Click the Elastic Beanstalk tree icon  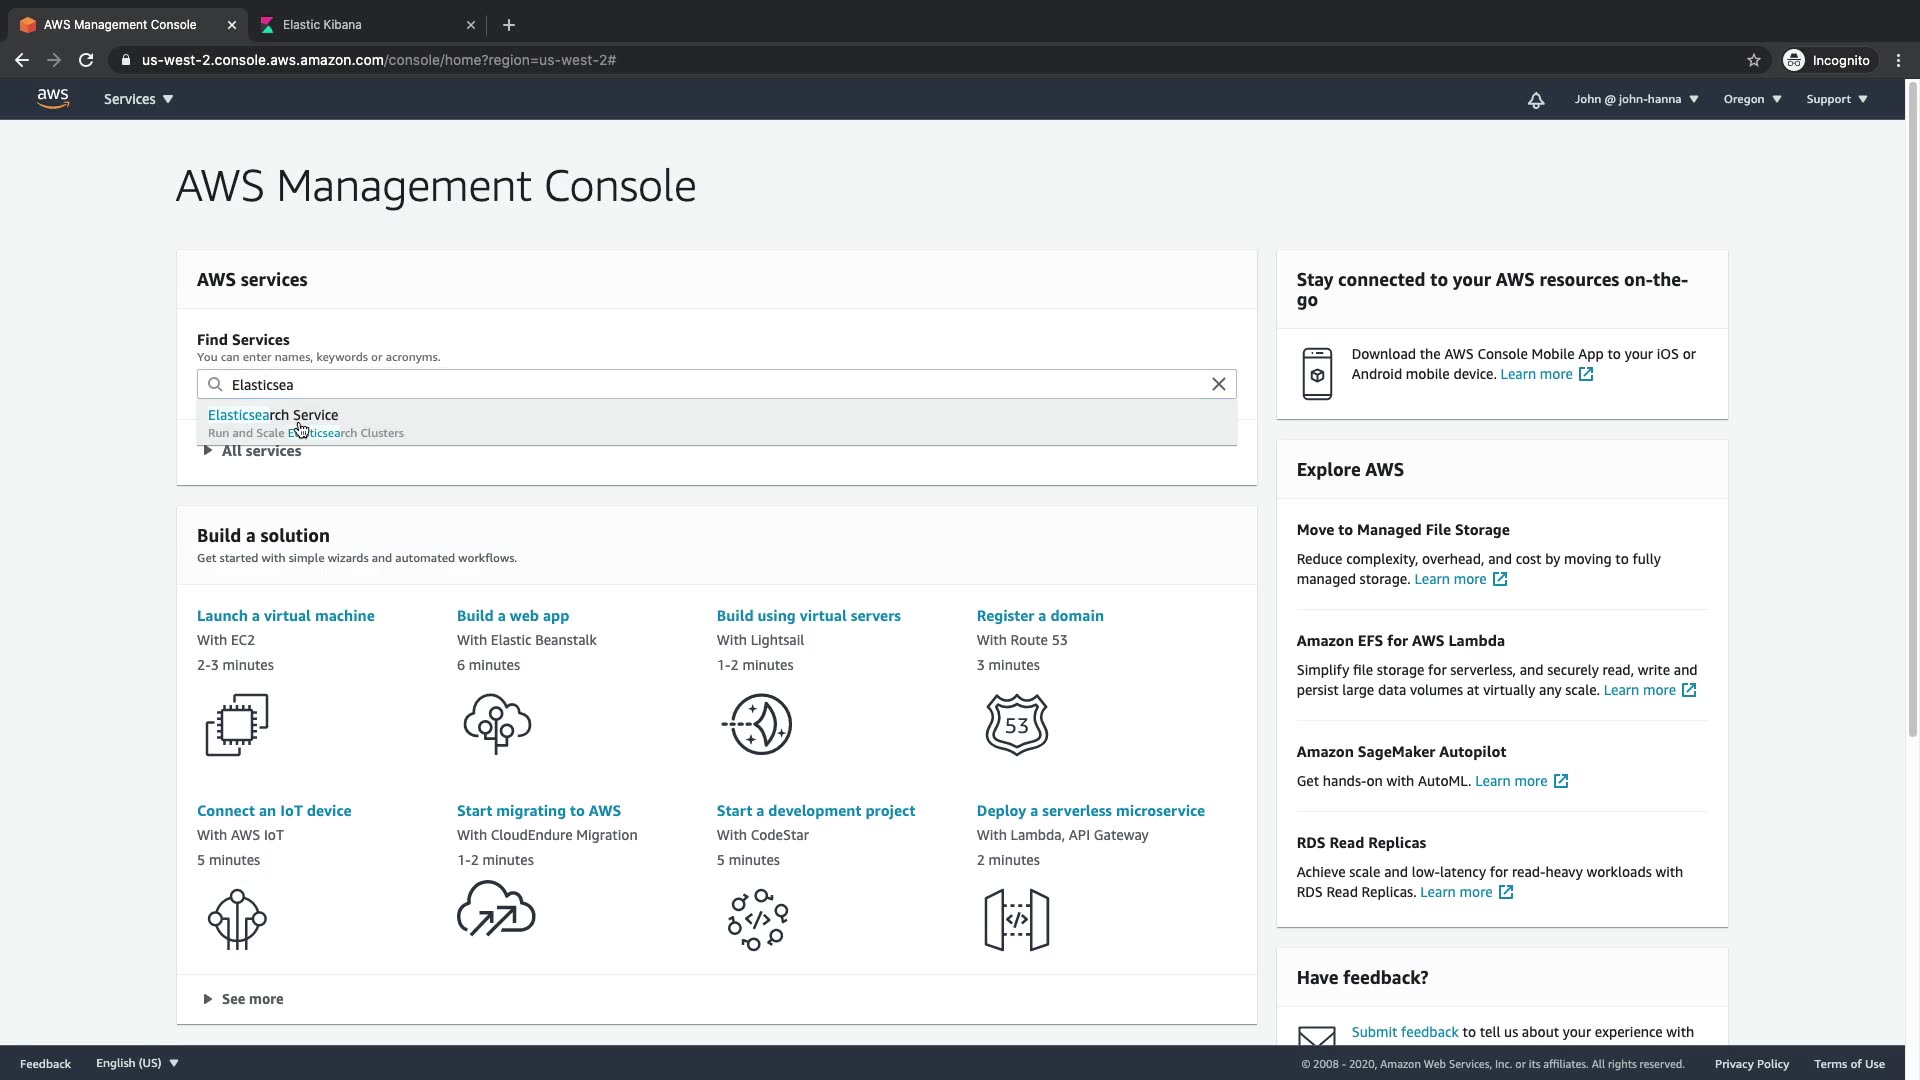[497, 723]
